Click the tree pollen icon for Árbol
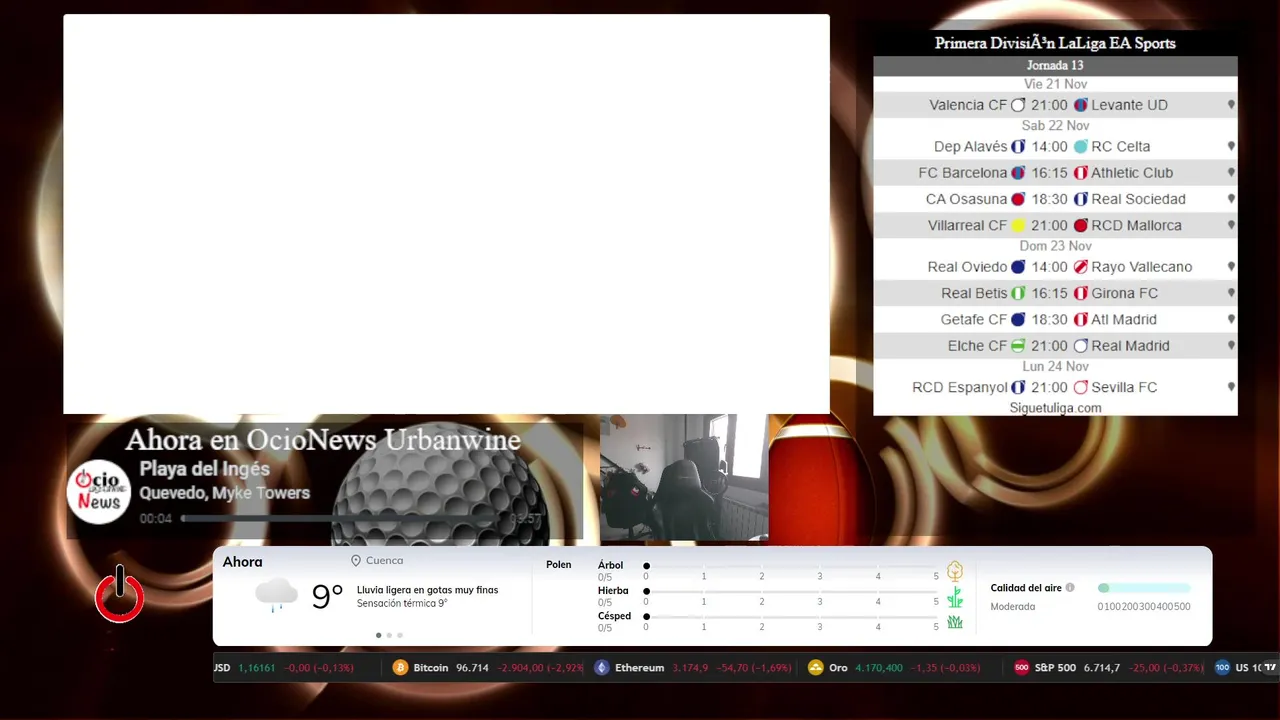 [955, 571]
